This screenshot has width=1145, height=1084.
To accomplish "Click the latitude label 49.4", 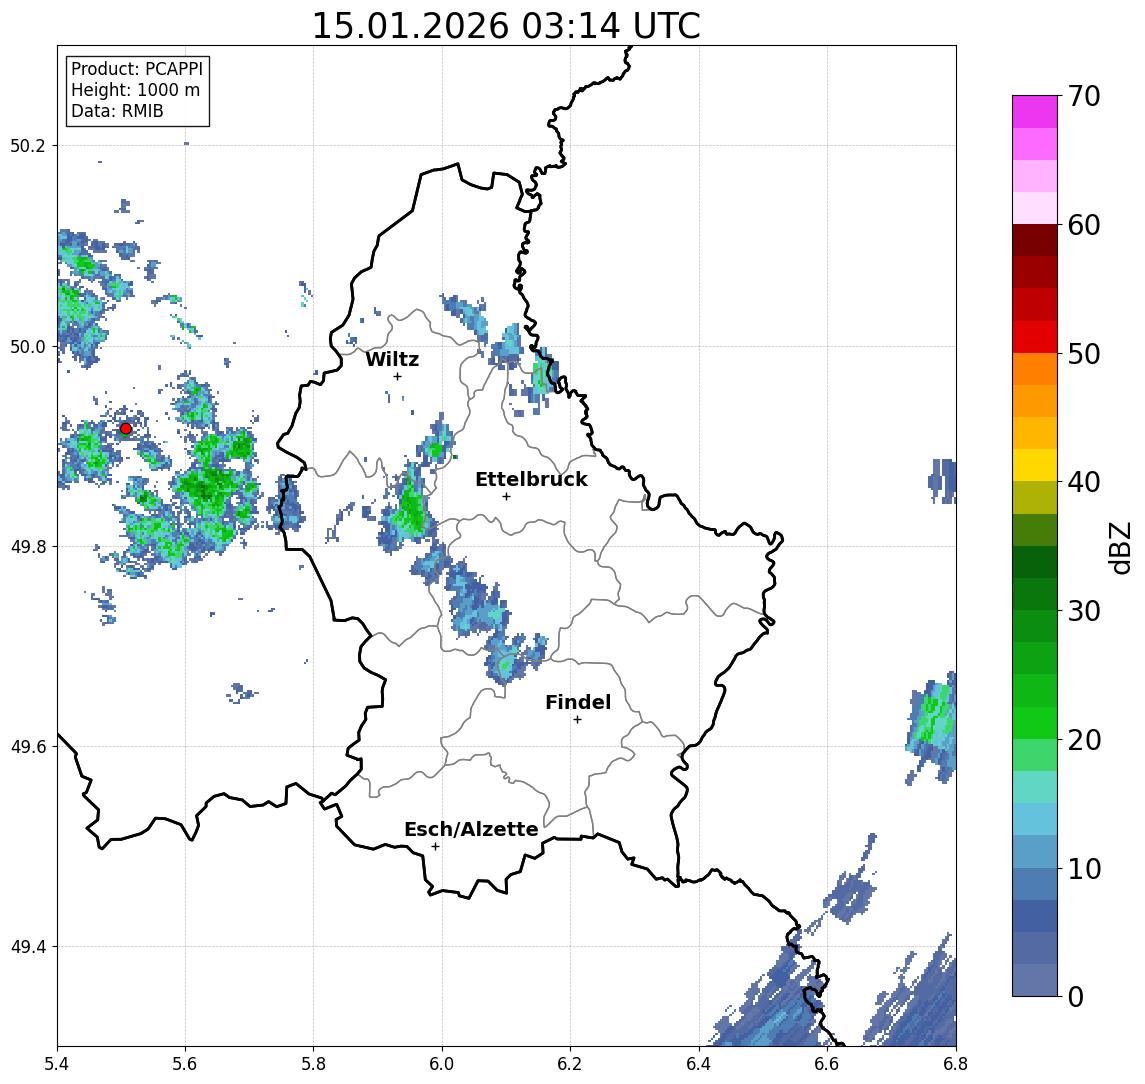I will (27, 947).
